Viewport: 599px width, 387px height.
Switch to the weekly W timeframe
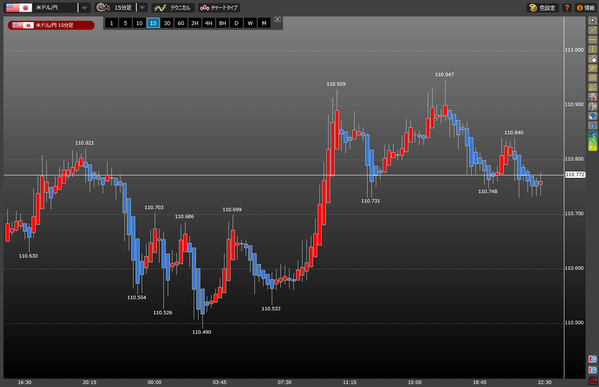click(x=250, y=23)
